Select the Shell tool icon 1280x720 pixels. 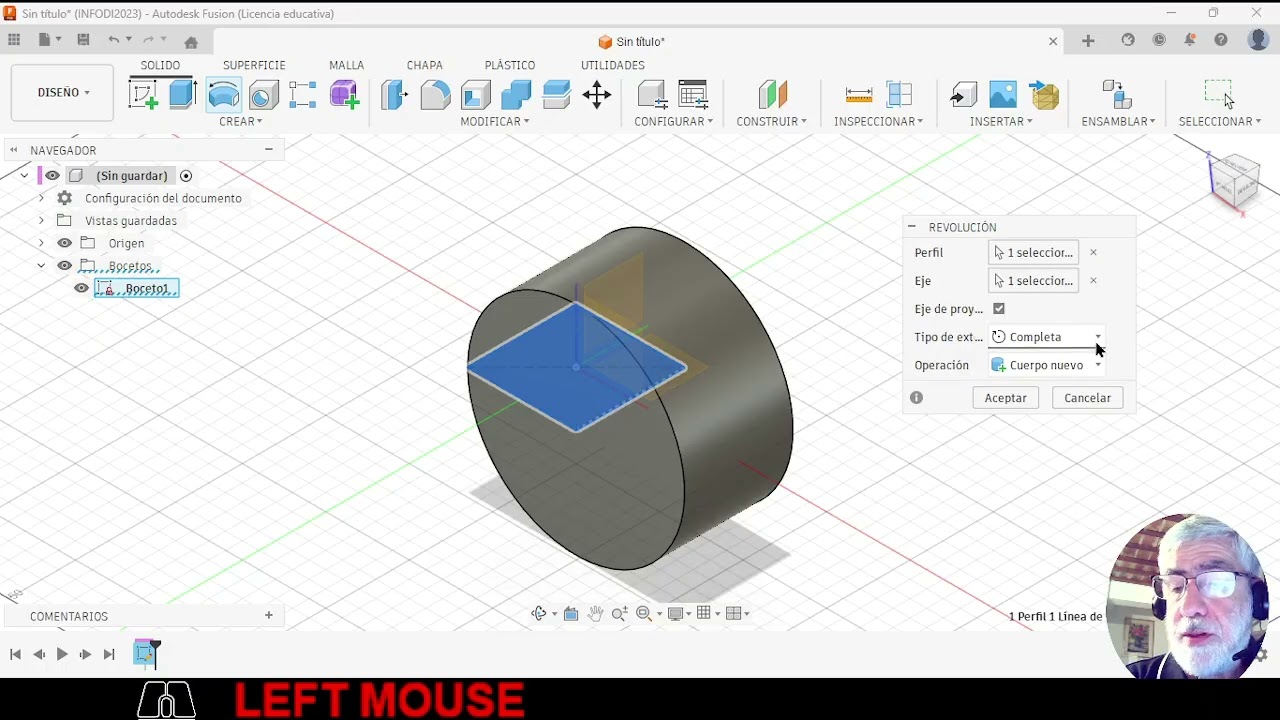click(475, 95)
